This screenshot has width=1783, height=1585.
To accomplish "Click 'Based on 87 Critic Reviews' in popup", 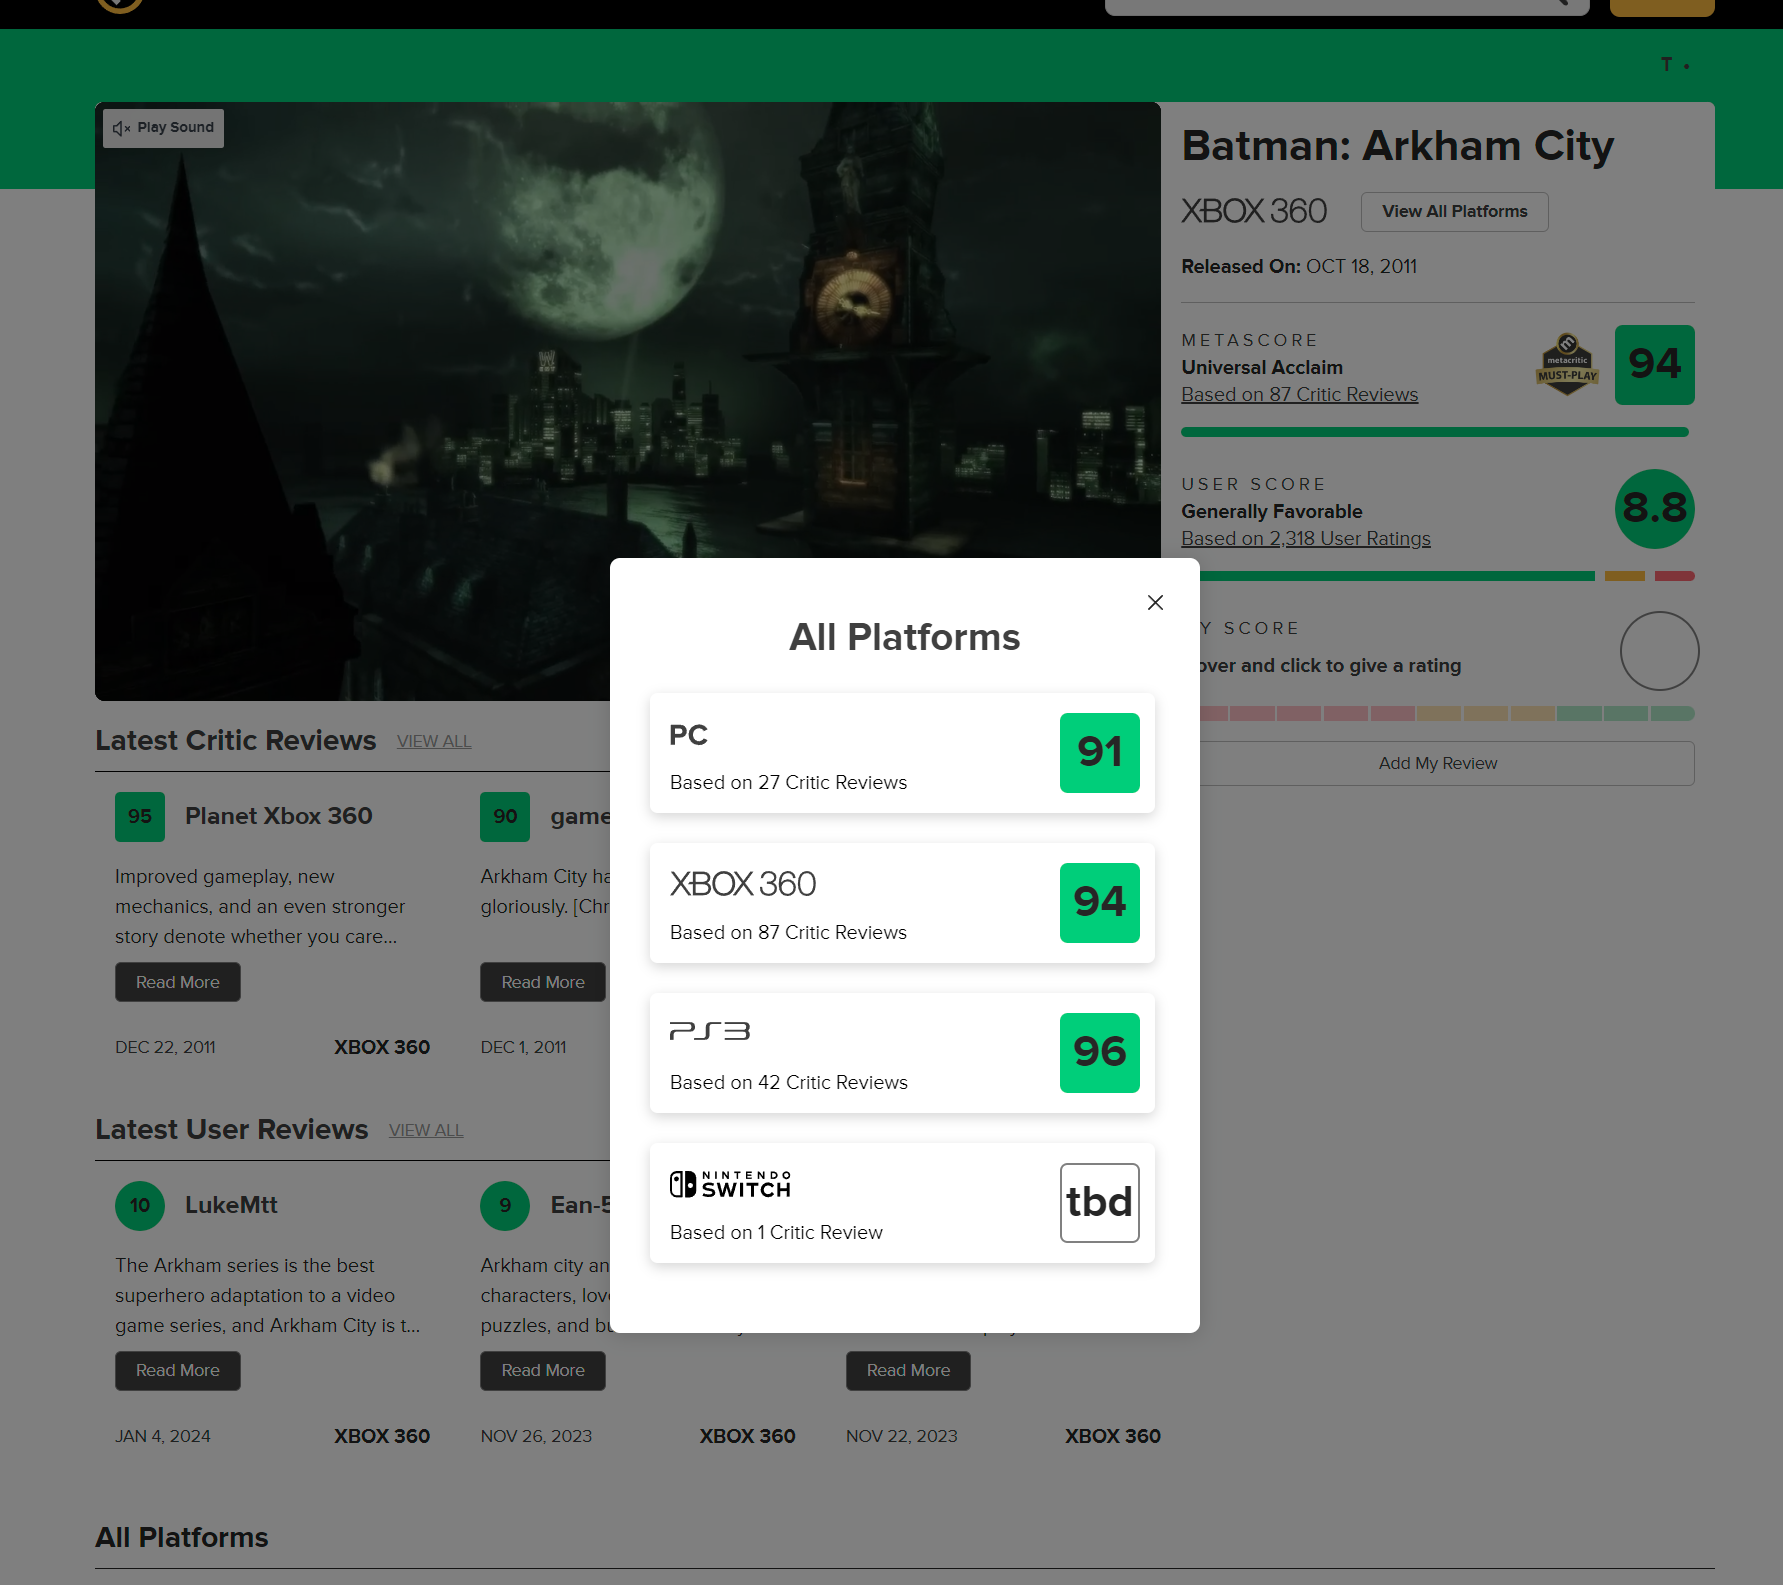I will click(x=788, y=932).
